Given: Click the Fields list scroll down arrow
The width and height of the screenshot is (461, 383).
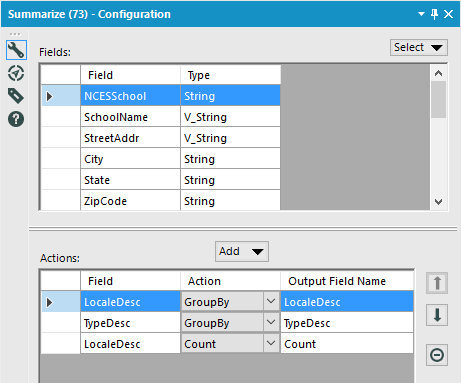Looking at the screenshot, I should point(438,202).
